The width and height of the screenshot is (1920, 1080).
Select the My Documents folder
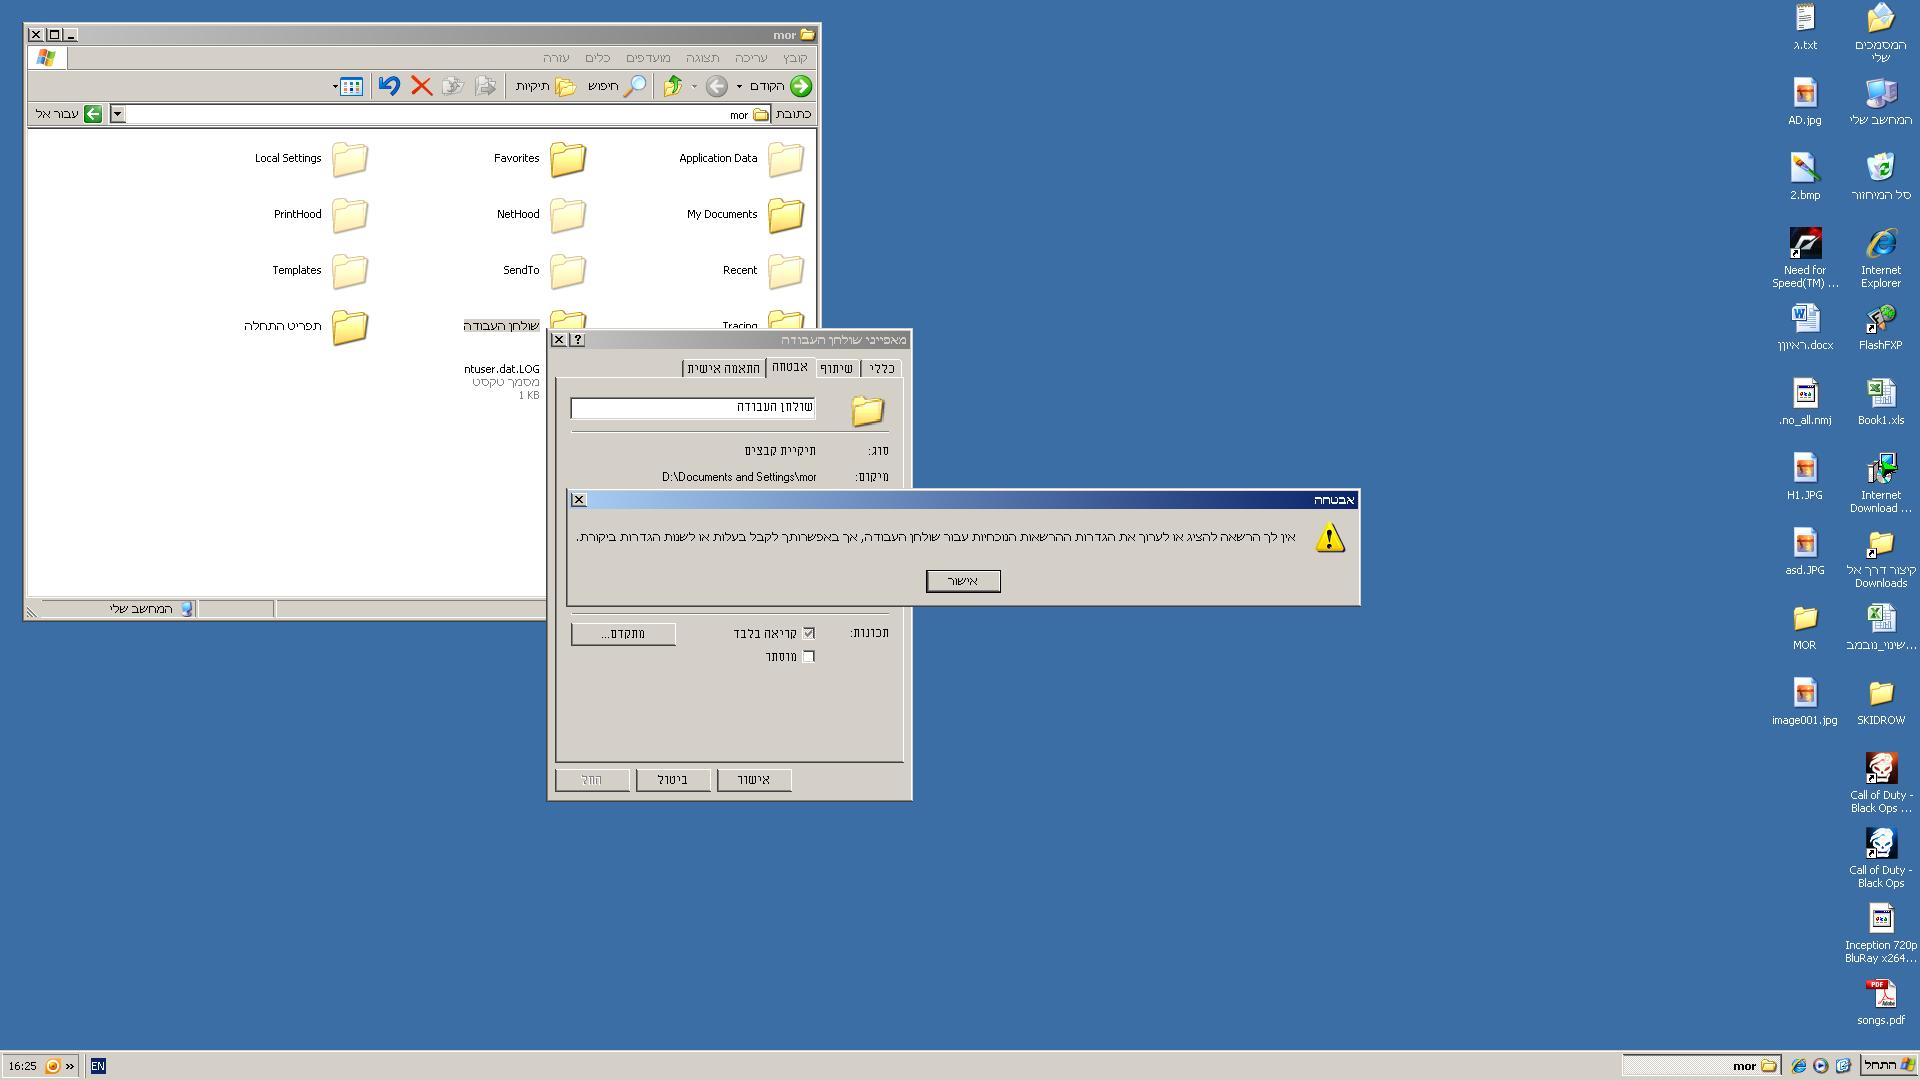pos(746,214)
